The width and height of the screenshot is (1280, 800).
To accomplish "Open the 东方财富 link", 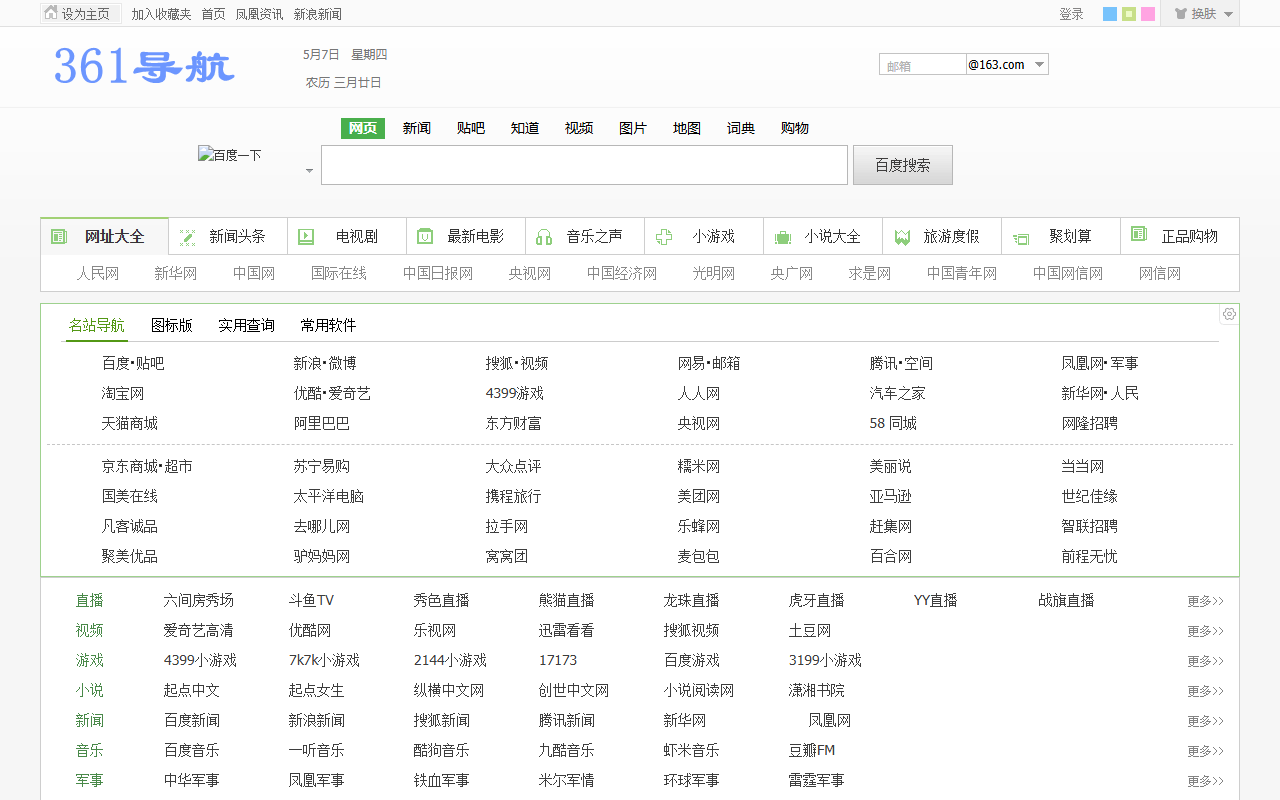I will pyautogui.click(x=514, y=423).
